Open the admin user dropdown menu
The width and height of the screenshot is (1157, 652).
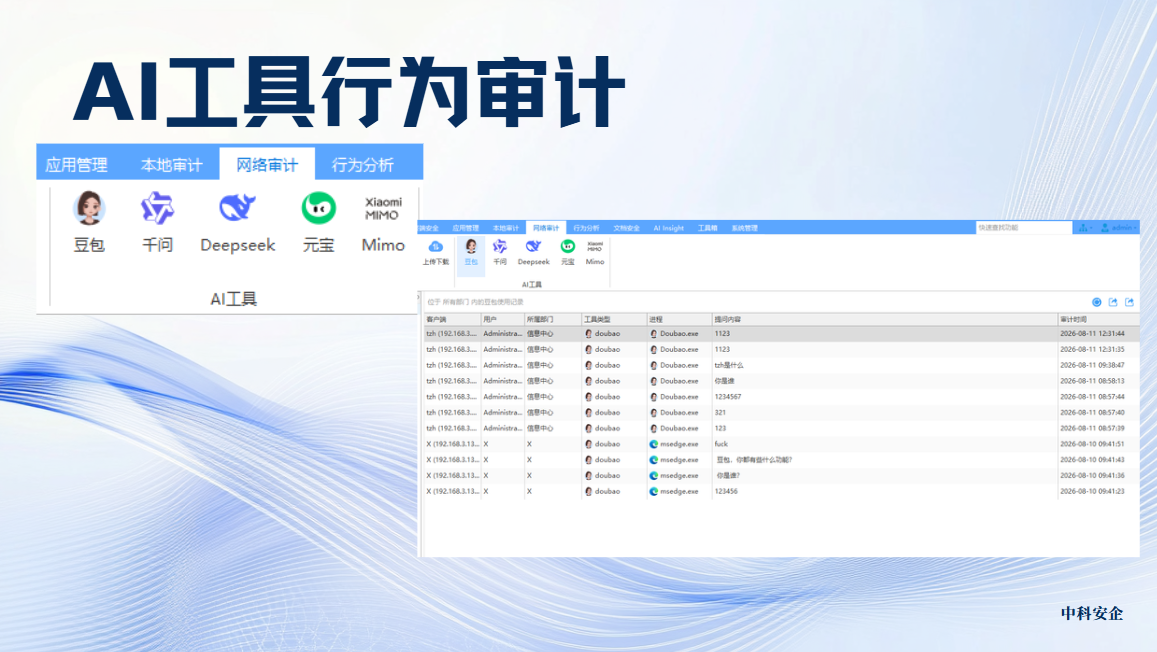point(1119,228)
